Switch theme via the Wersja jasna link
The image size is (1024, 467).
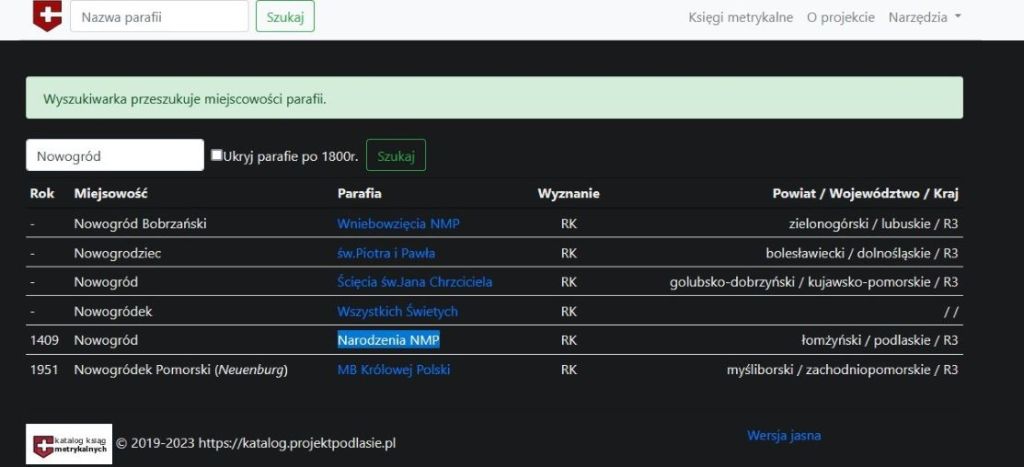tap(784, 436)
